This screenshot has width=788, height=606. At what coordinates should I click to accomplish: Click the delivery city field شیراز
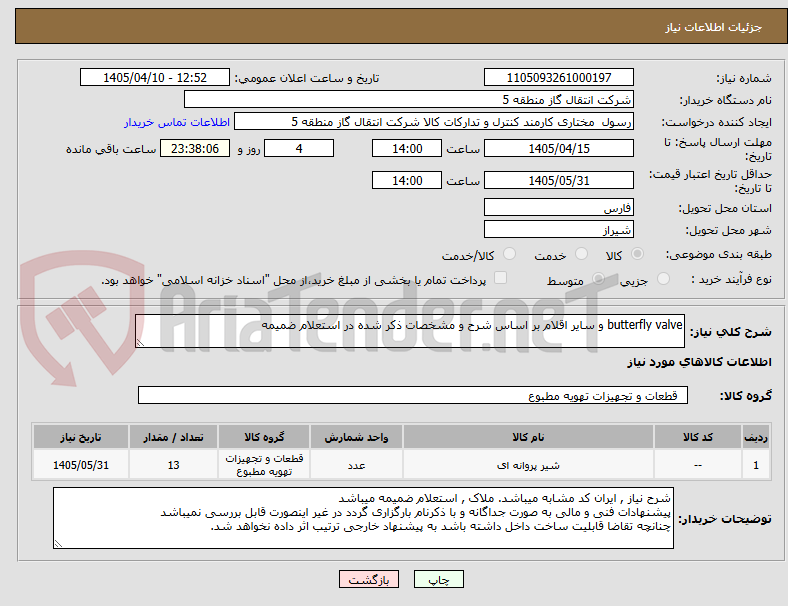[x=559, y=229]
